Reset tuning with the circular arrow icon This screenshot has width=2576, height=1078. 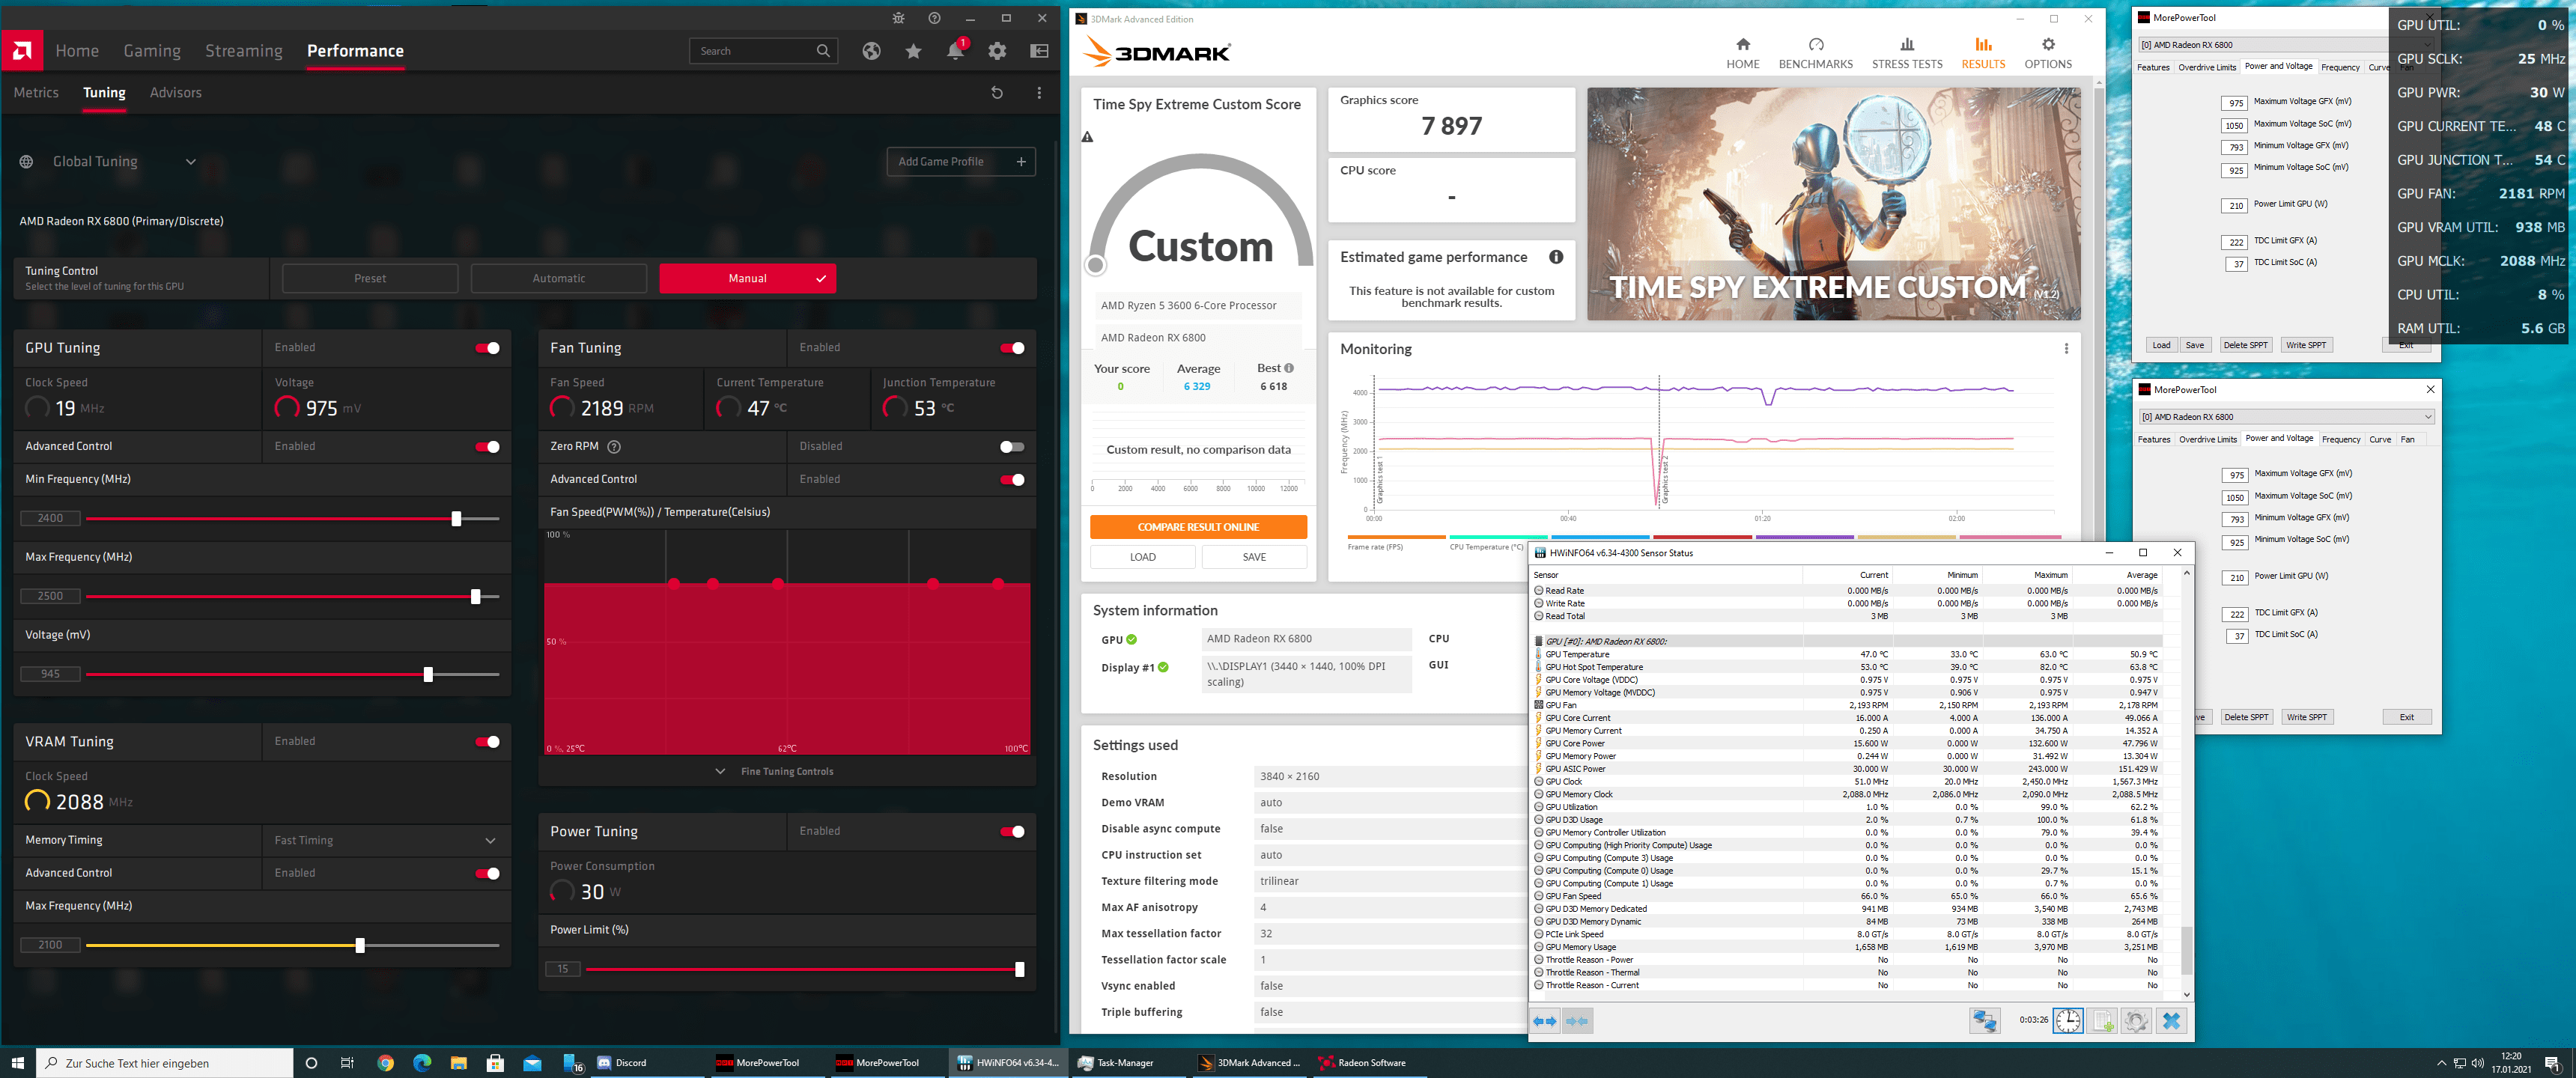[996, 93]
